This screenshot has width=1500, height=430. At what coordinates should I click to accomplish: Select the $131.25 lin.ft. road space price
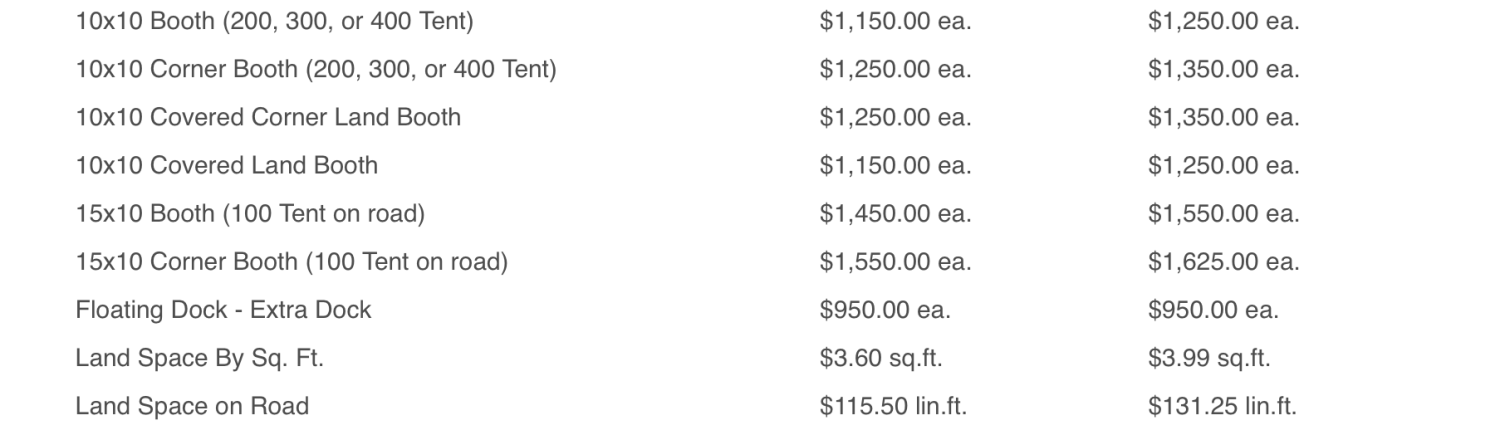click(1222, 406)
